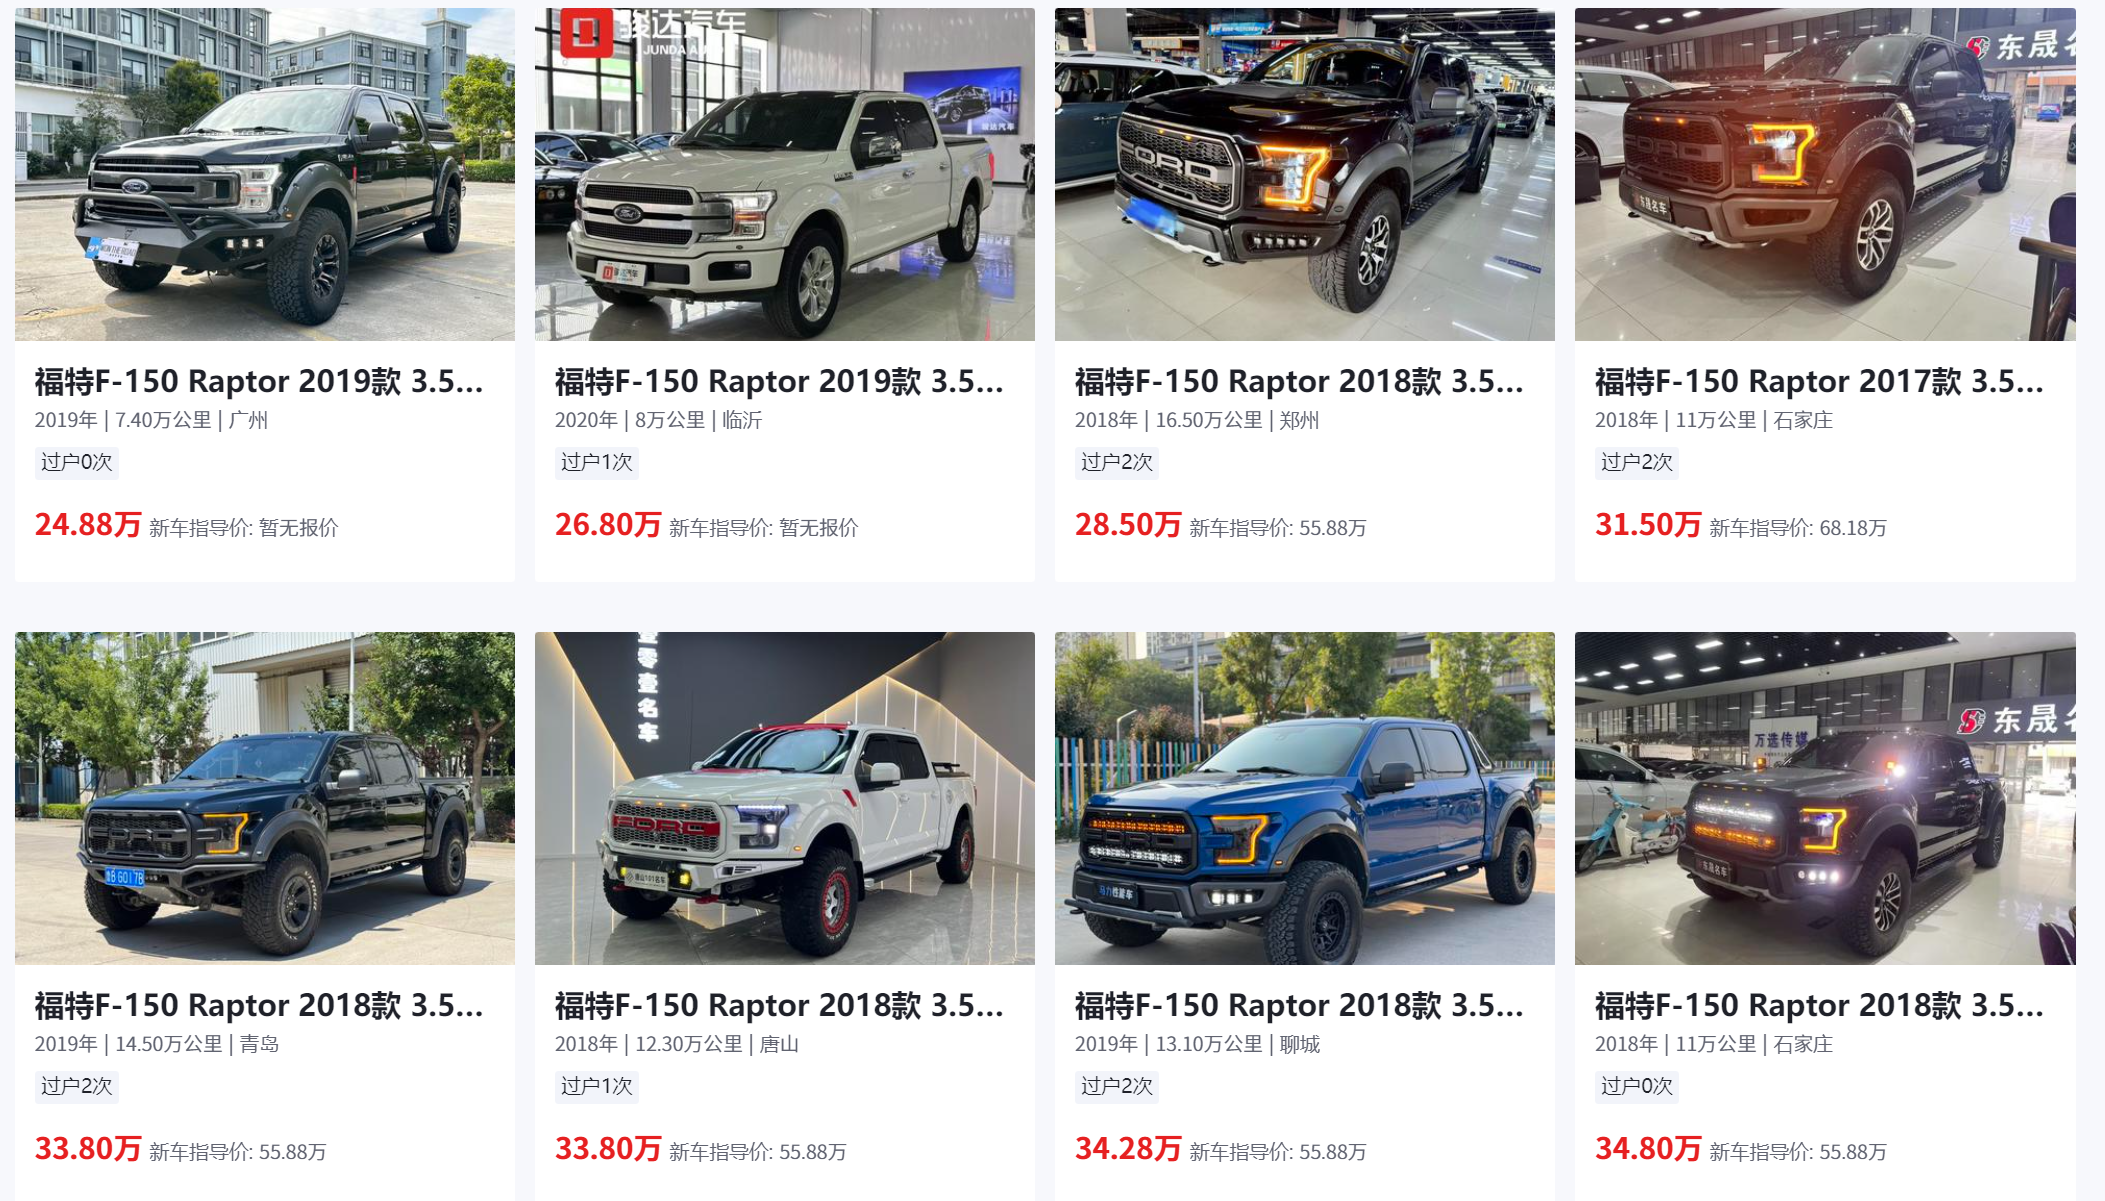Image resolution: width=2105 pixels, height=1201 pixels.
Task: Open the Qingdao black Raptor photo
Action: (x=265, y=798)
